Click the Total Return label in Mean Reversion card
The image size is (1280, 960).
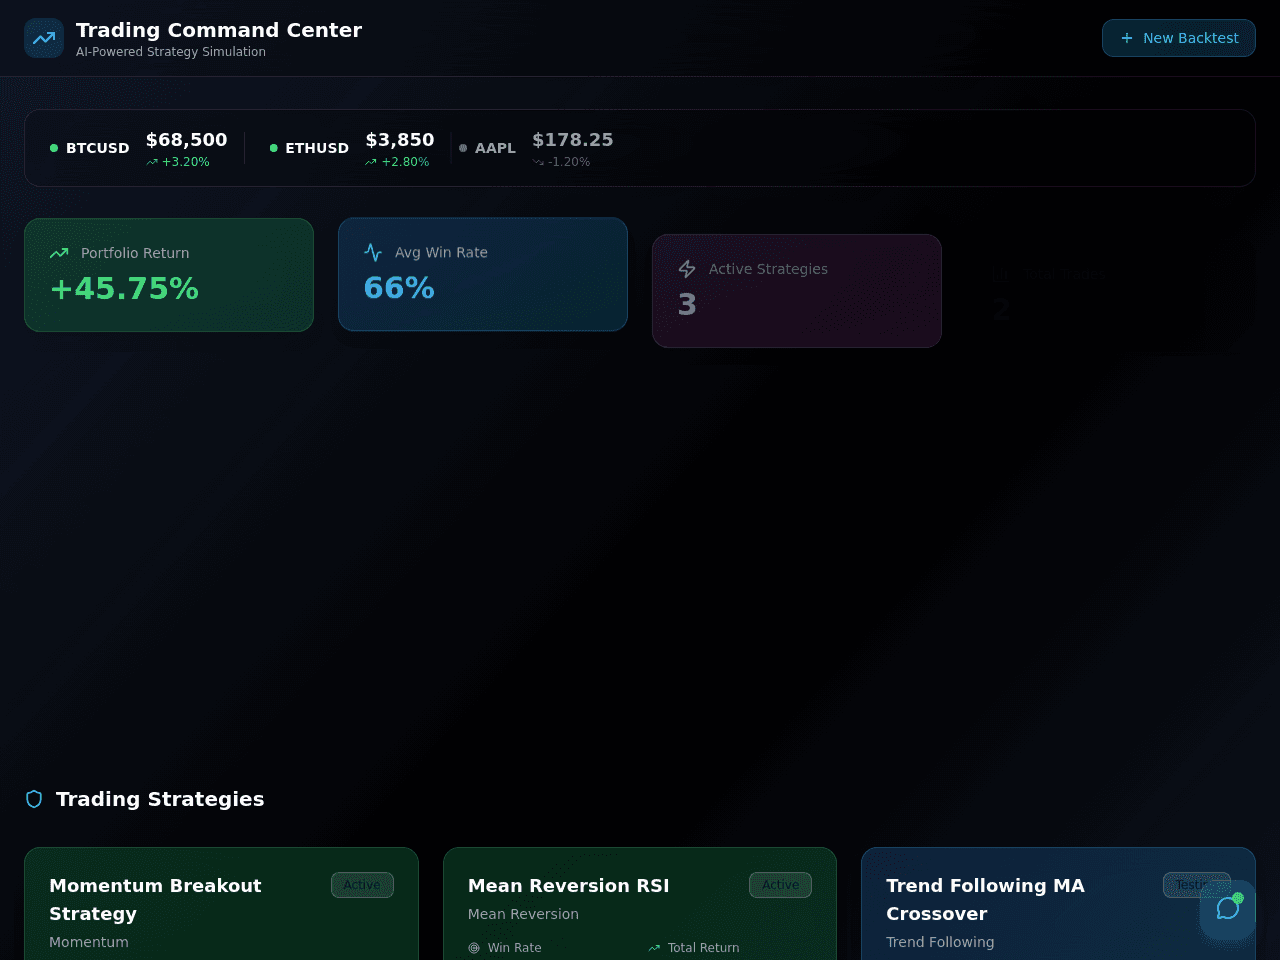pos(704,948)
